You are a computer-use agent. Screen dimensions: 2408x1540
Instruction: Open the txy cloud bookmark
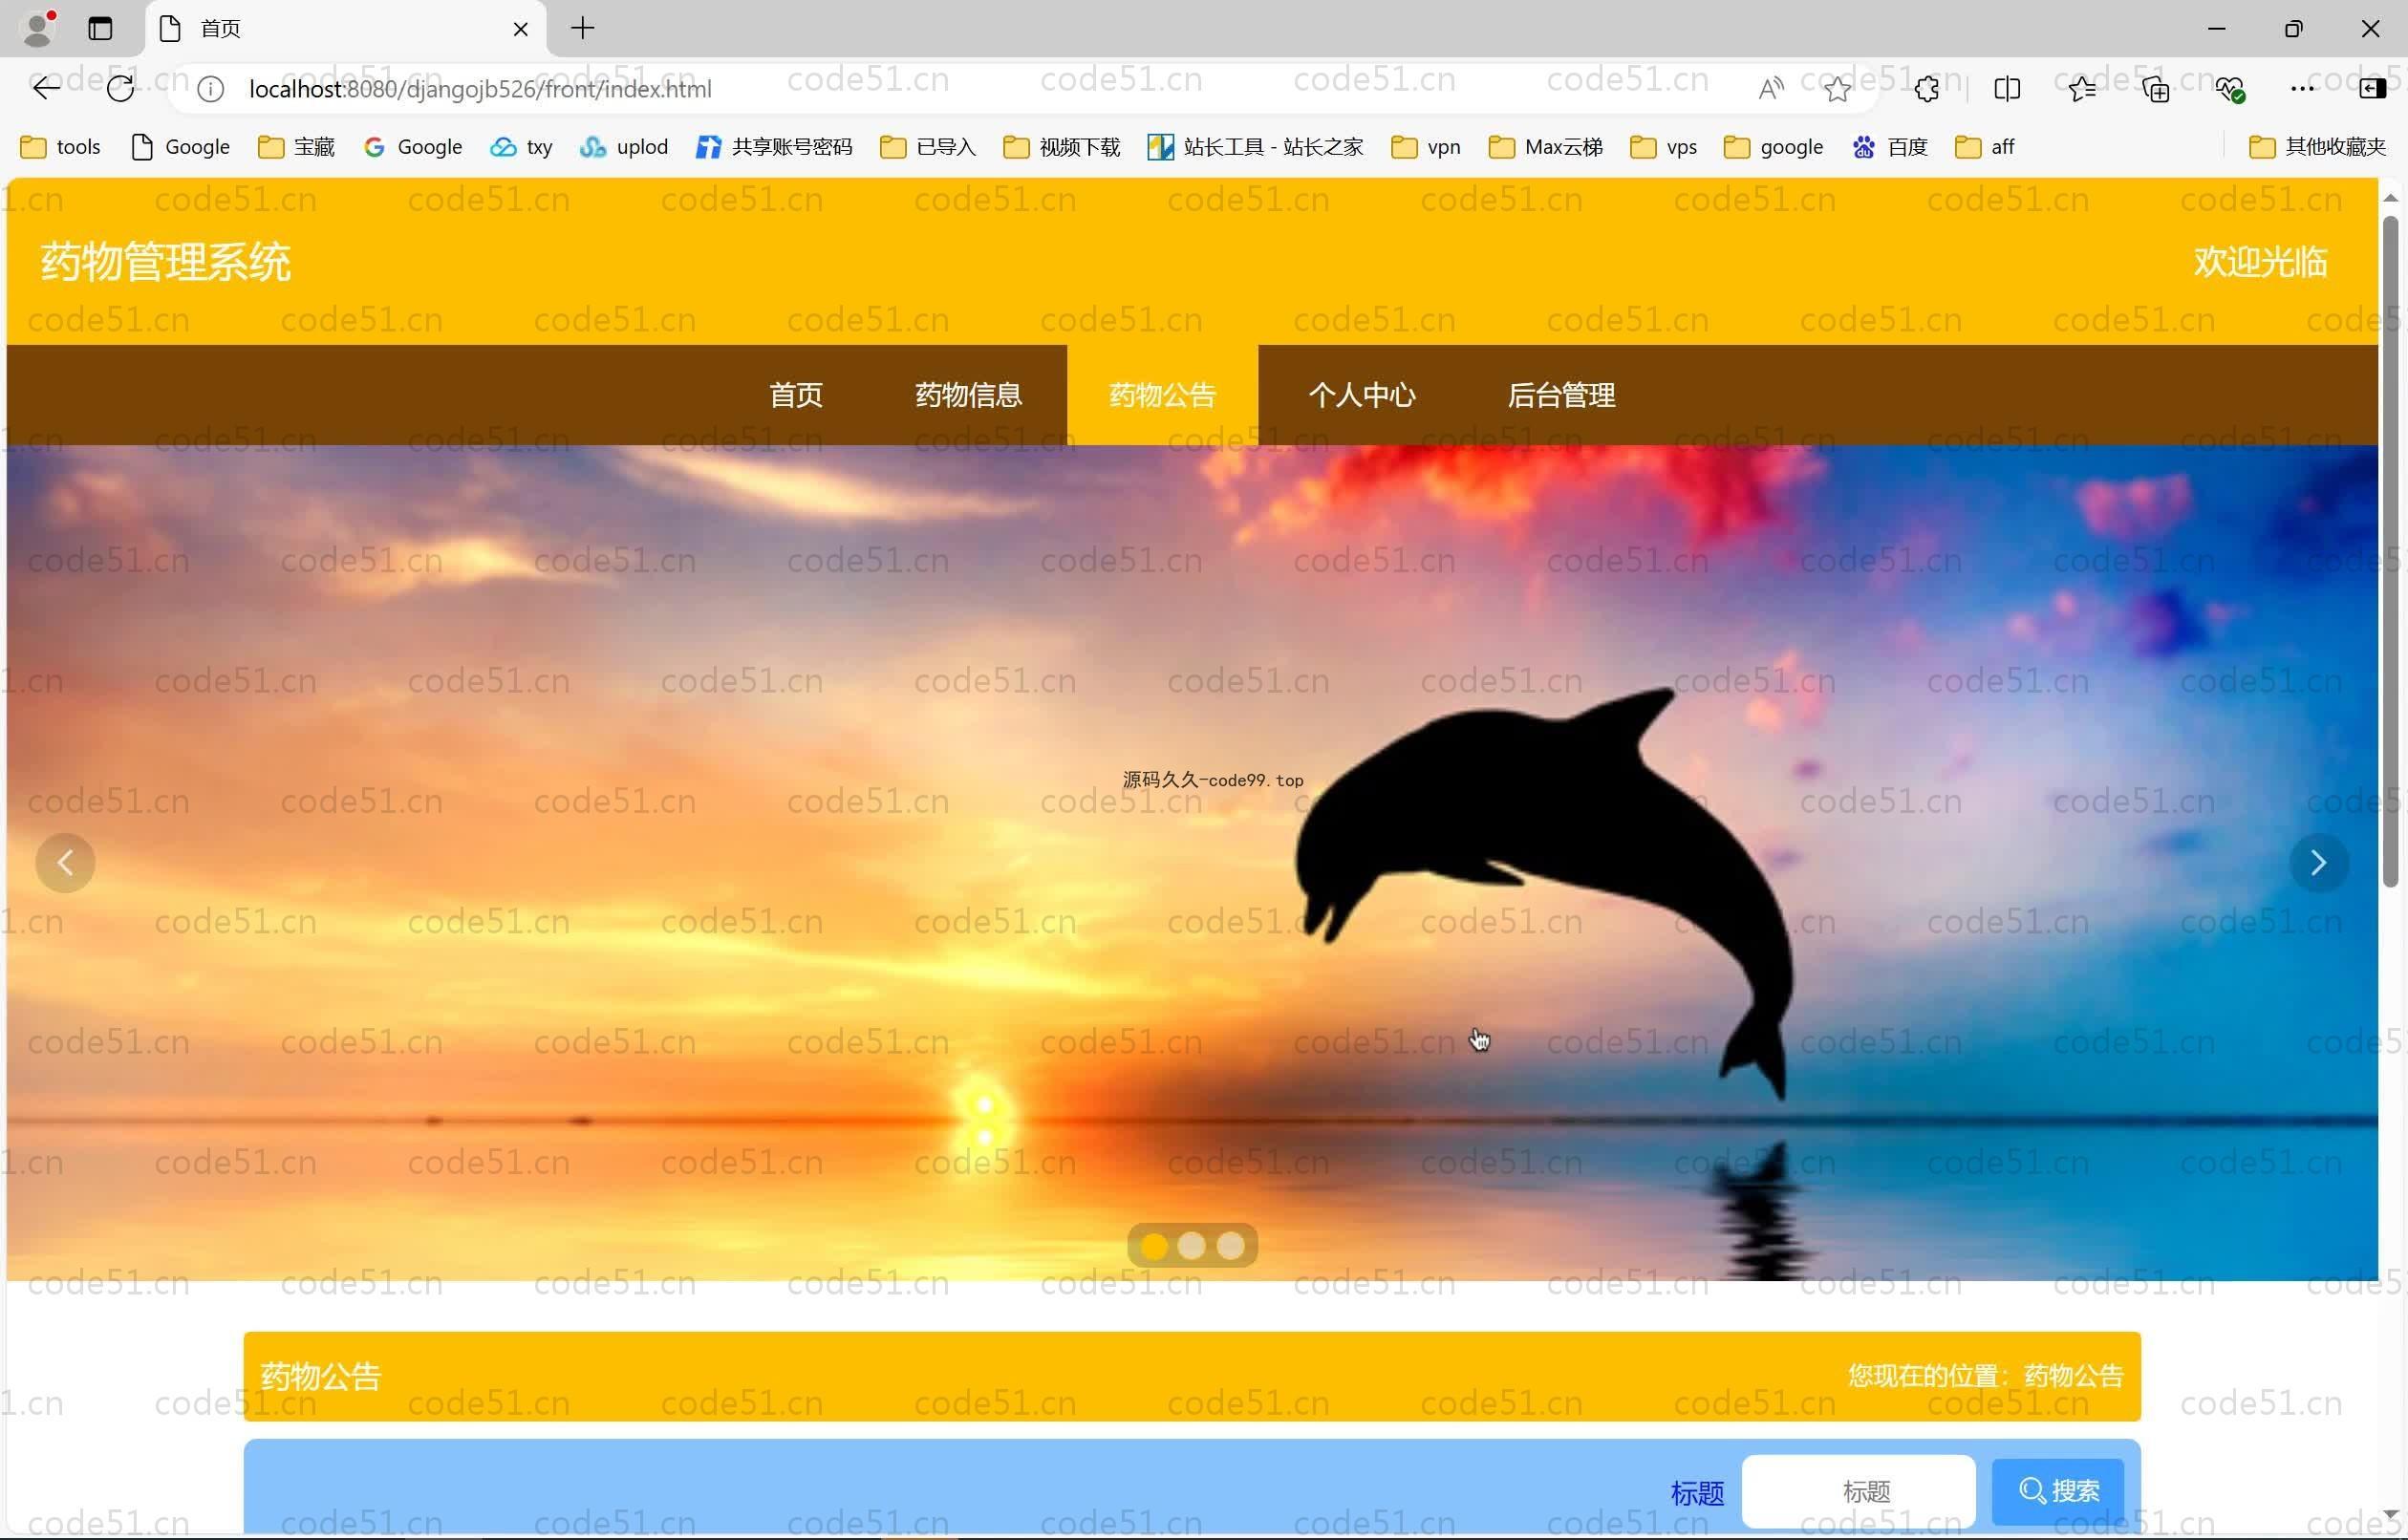pos(521,147)
